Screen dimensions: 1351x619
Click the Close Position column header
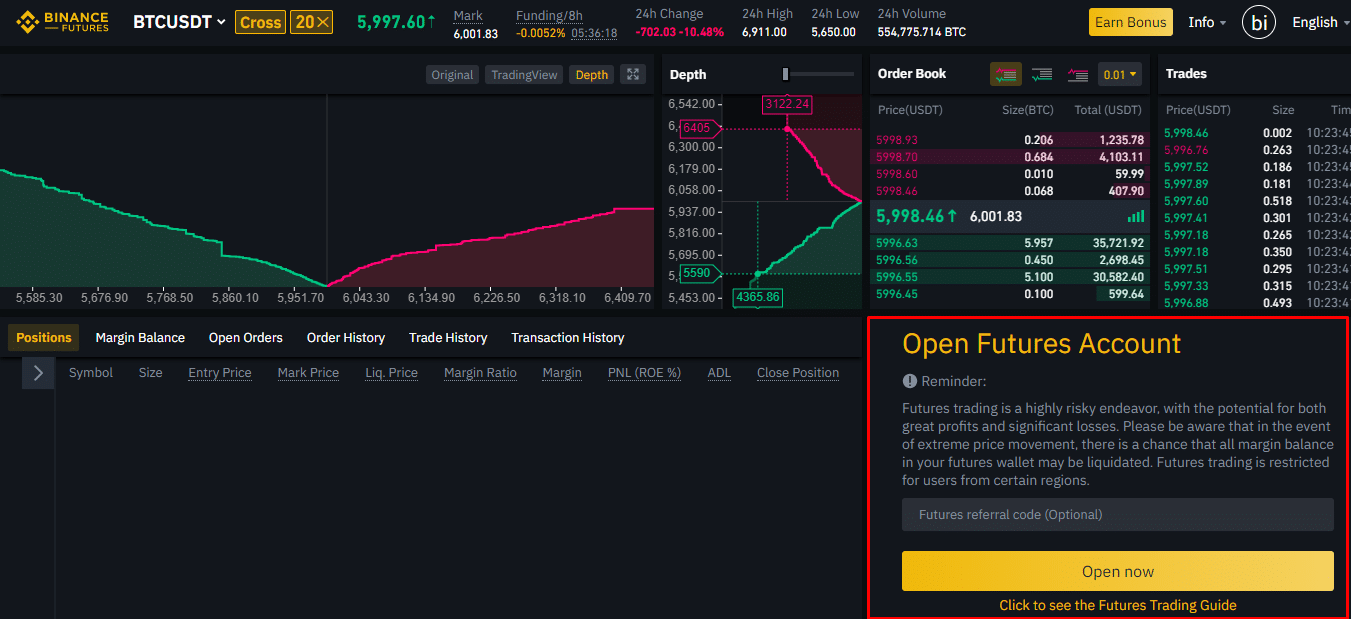[x=798, y=373]
